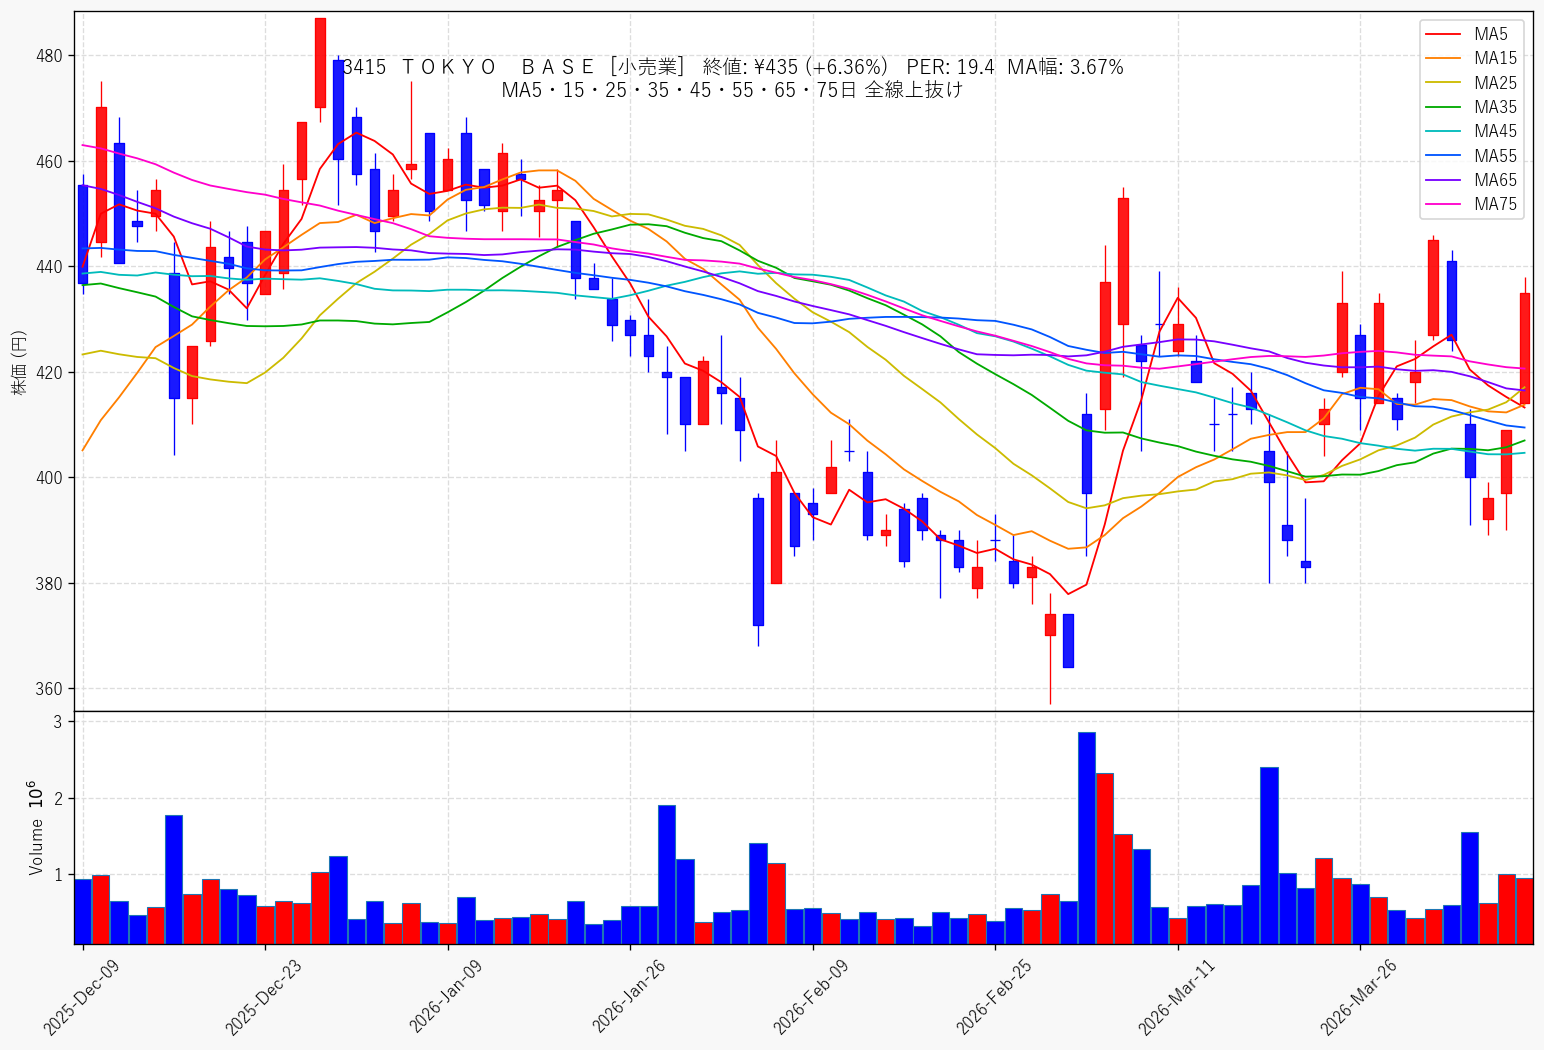This screenshot has width=1544, height=1050.
Task: Click the MA25 legend label
Action: tap(1495, 83)
